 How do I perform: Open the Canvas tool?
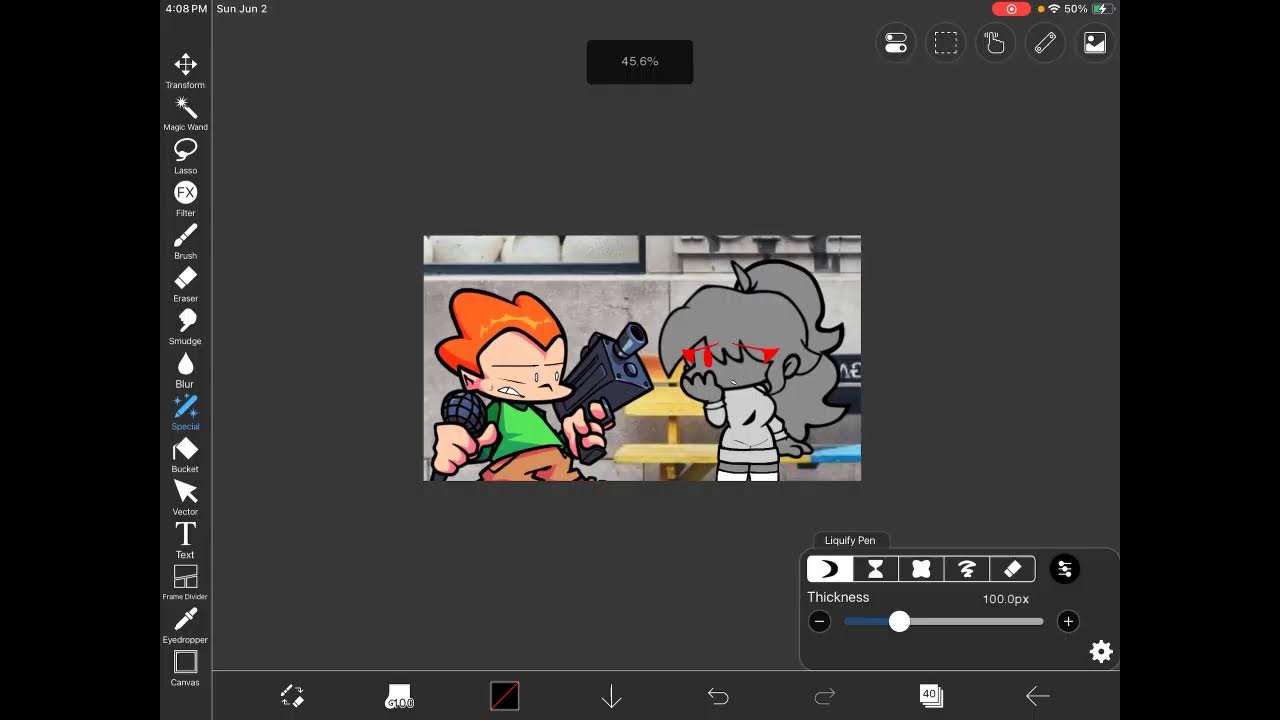(185, 669)
